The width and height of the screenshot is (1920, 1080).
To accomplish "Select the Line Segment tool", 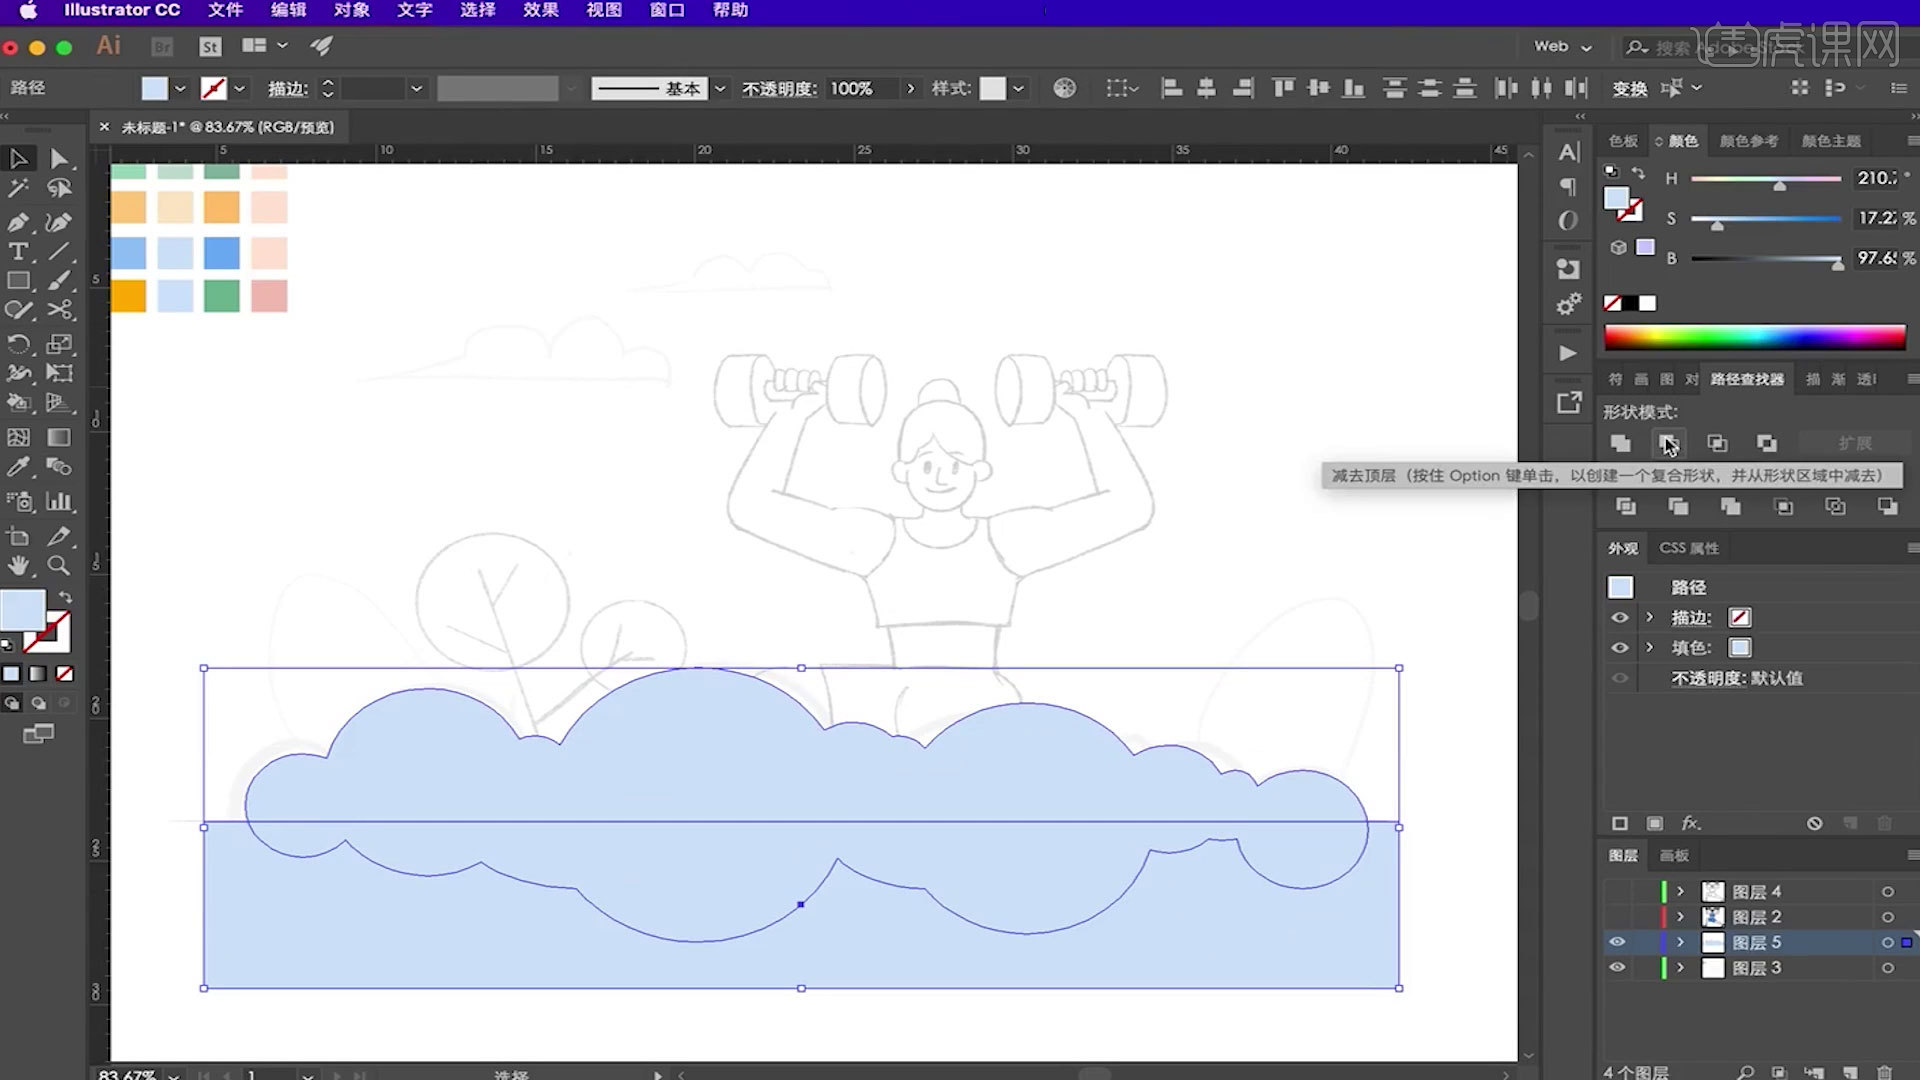I will tap(59, 251).
